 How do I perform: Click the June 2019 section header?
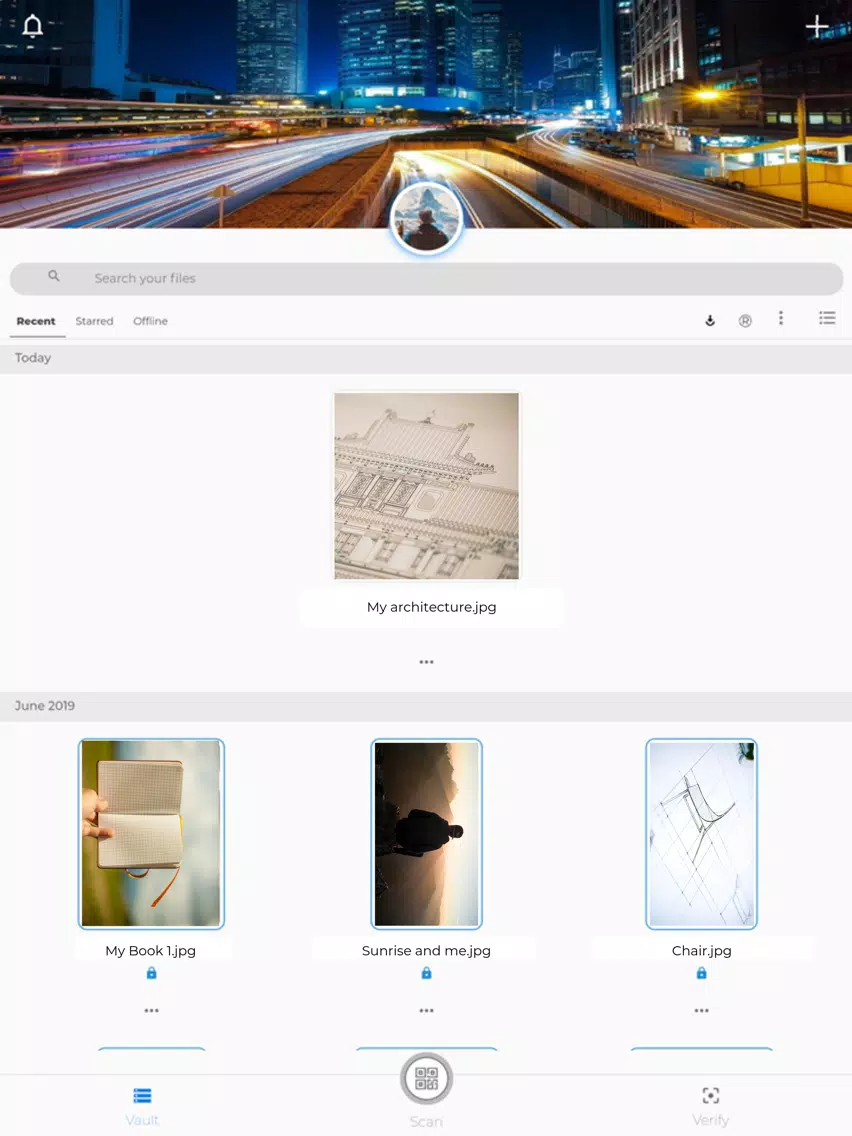pyautogui.click(x=426, y=706)
